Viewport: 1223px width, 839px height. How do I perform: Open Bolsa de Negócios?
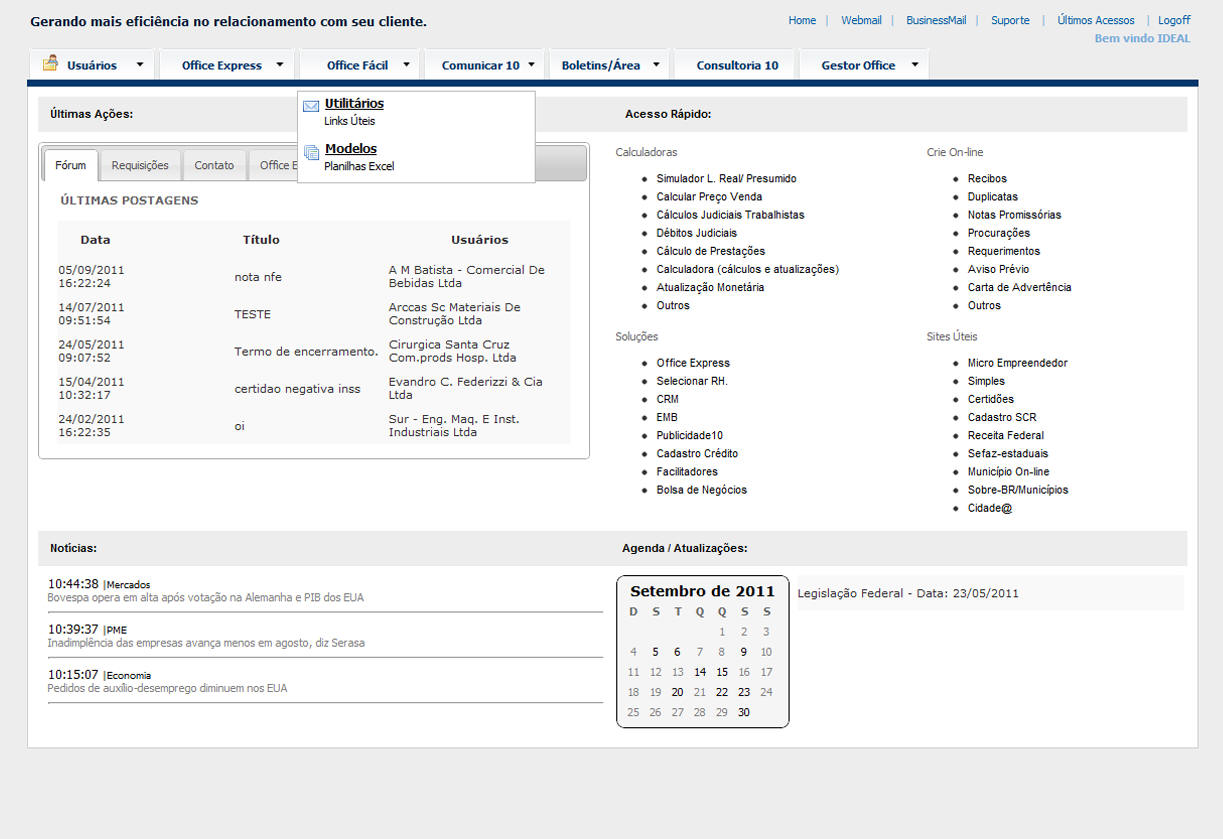[701, 490]
